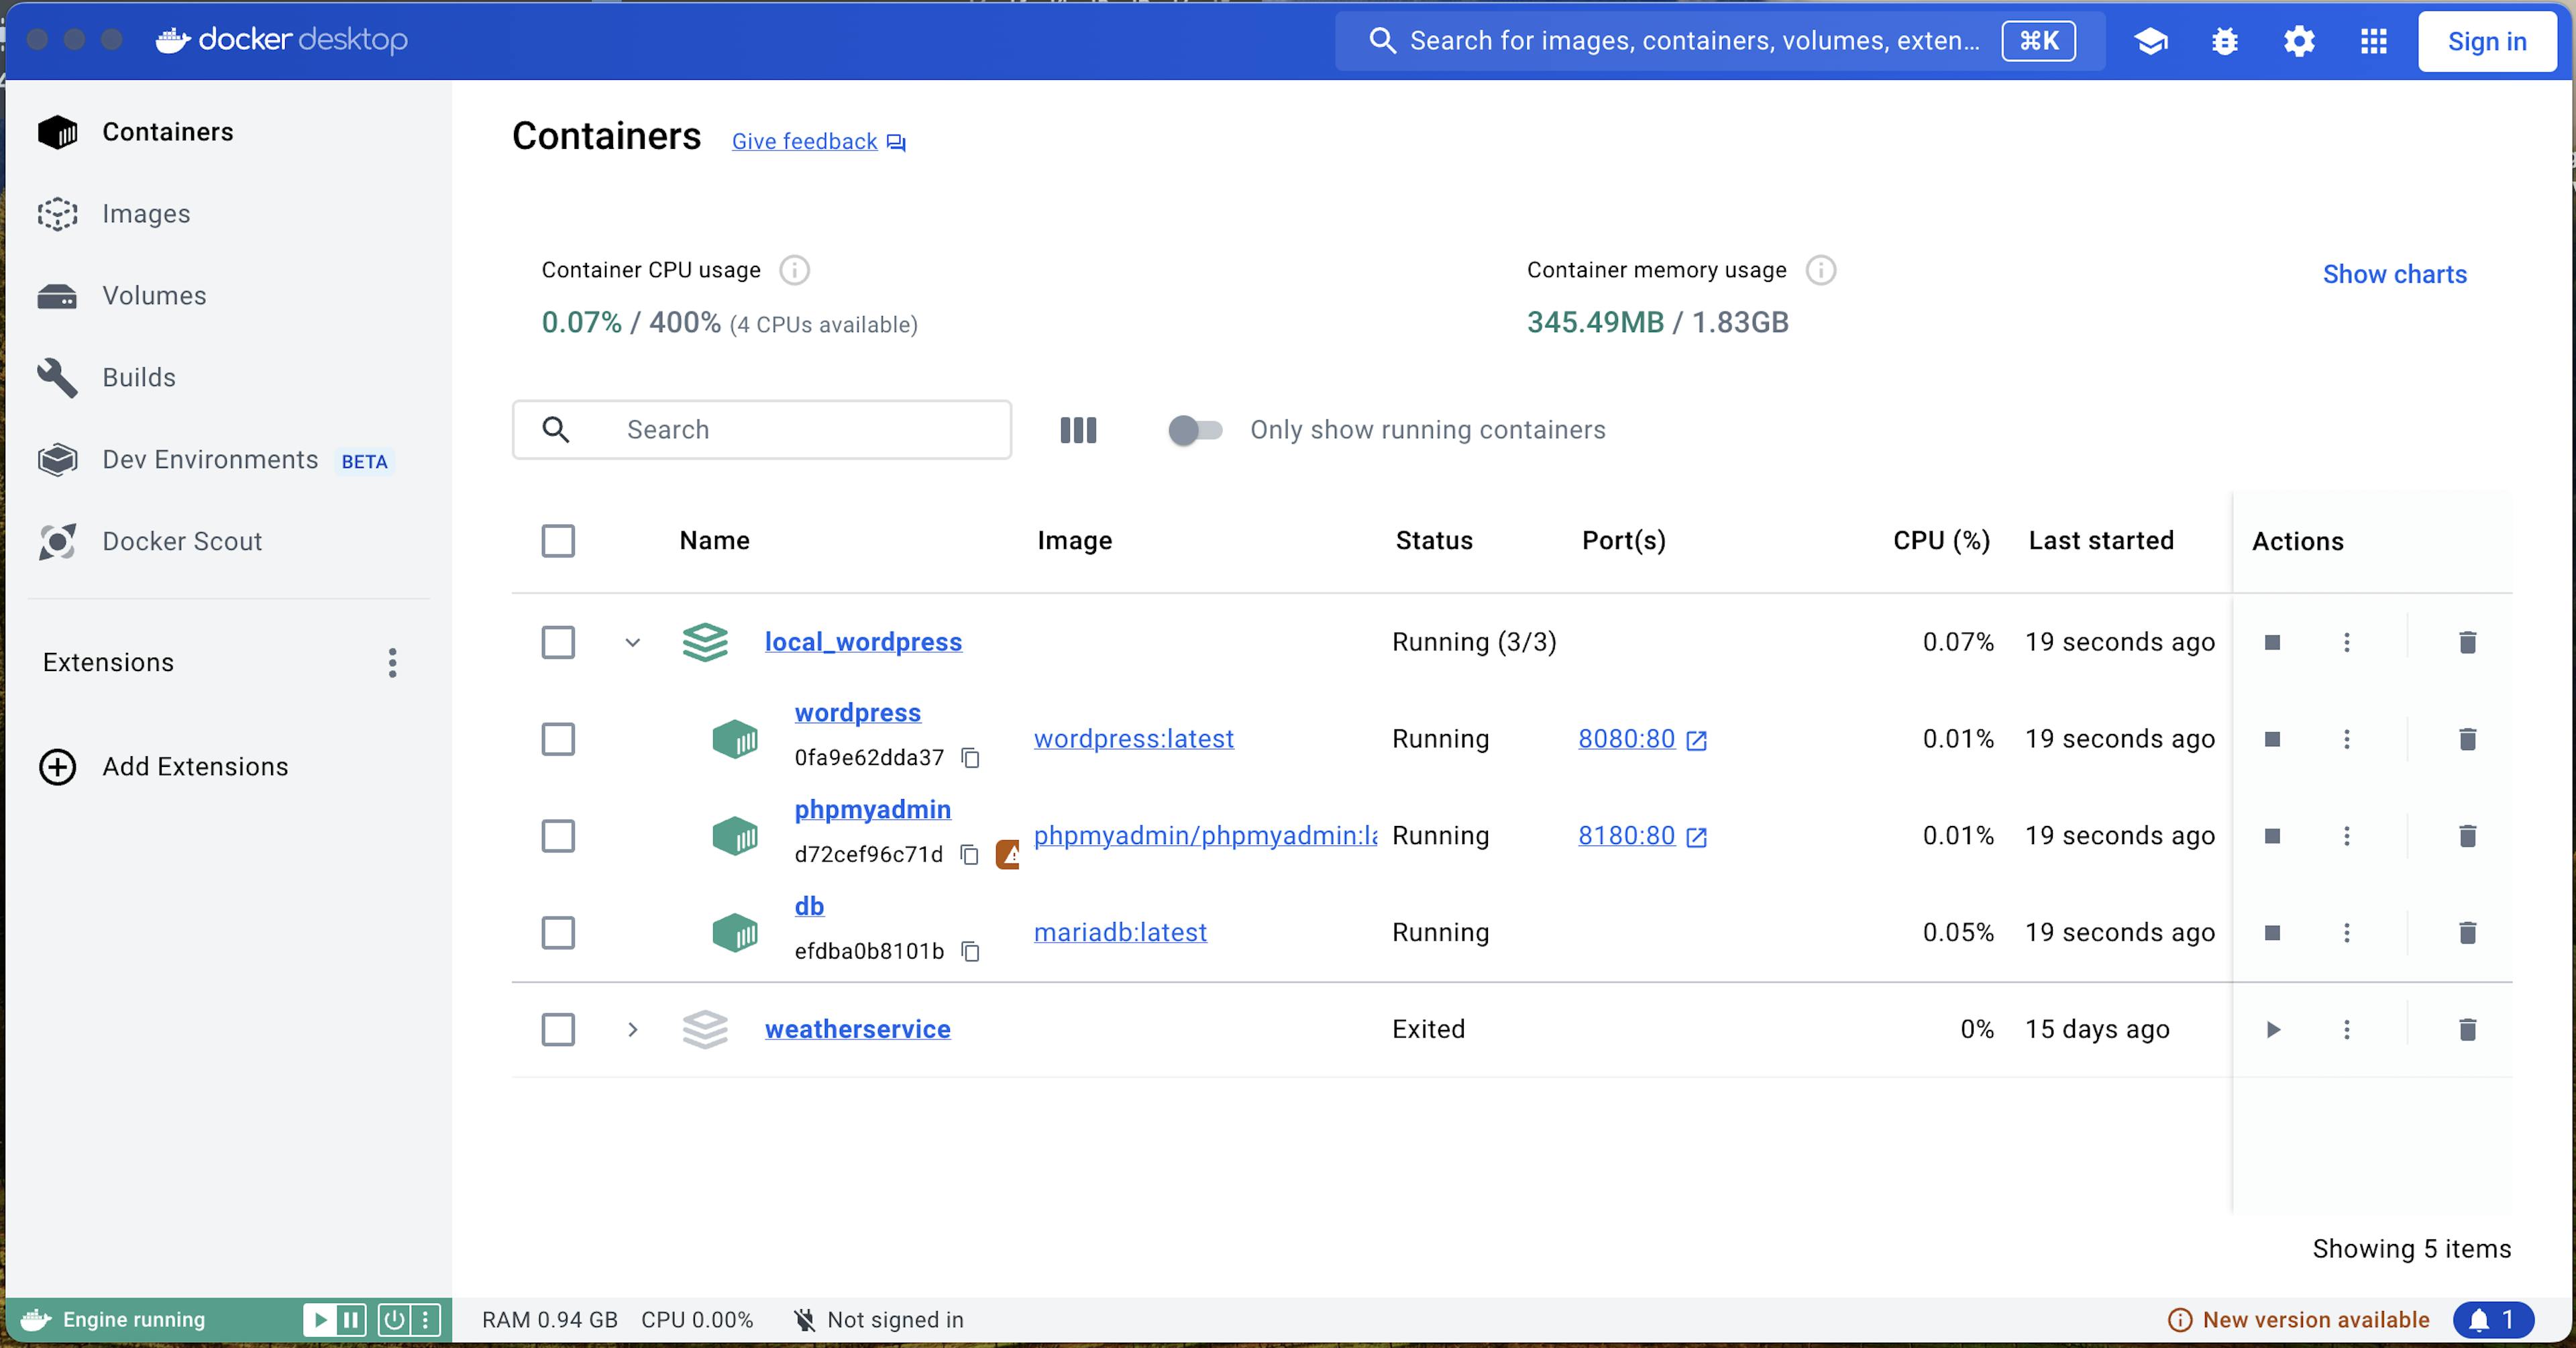Screen dimensions: 2576x1348
Task: Open the Troubleshoot bug icon
Action: [2224, 41]
